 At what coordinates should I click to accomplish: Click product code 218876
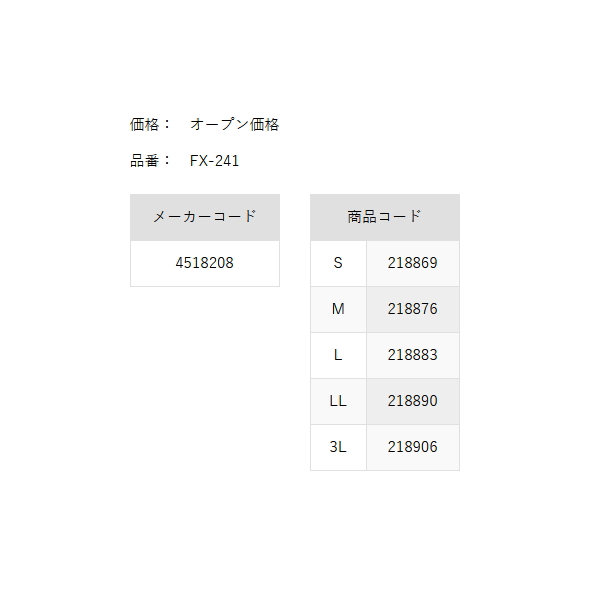pyautogui.click(x=413, y=309)
